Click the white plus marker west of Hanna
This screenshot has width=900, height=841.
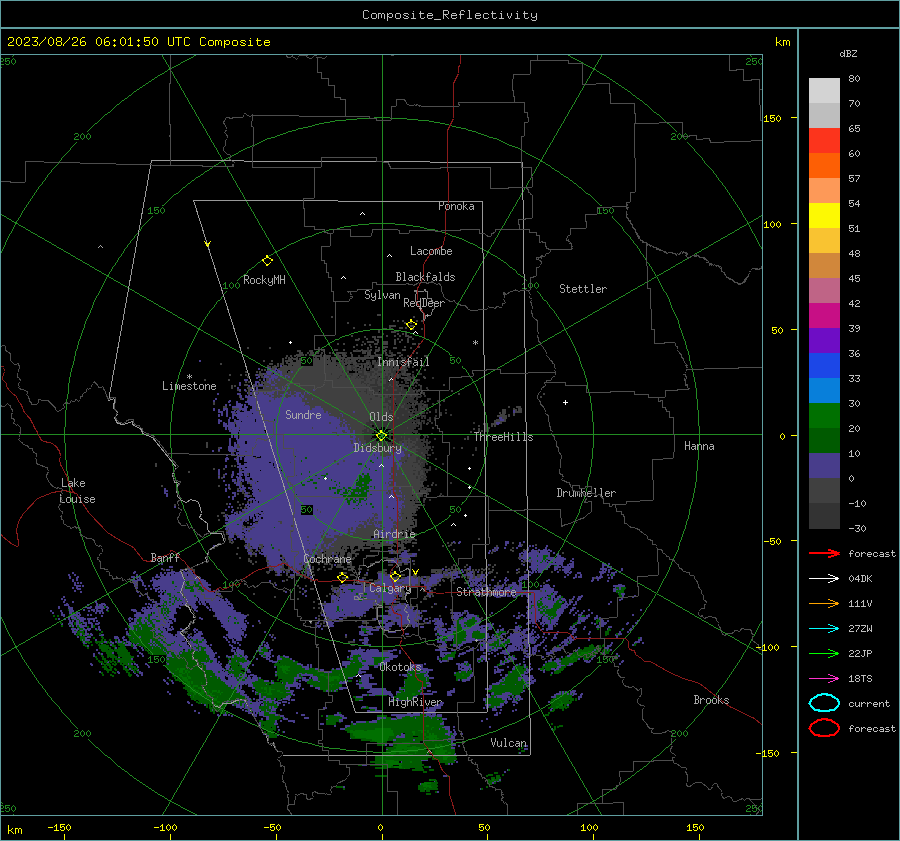click(x=565, y=402)
